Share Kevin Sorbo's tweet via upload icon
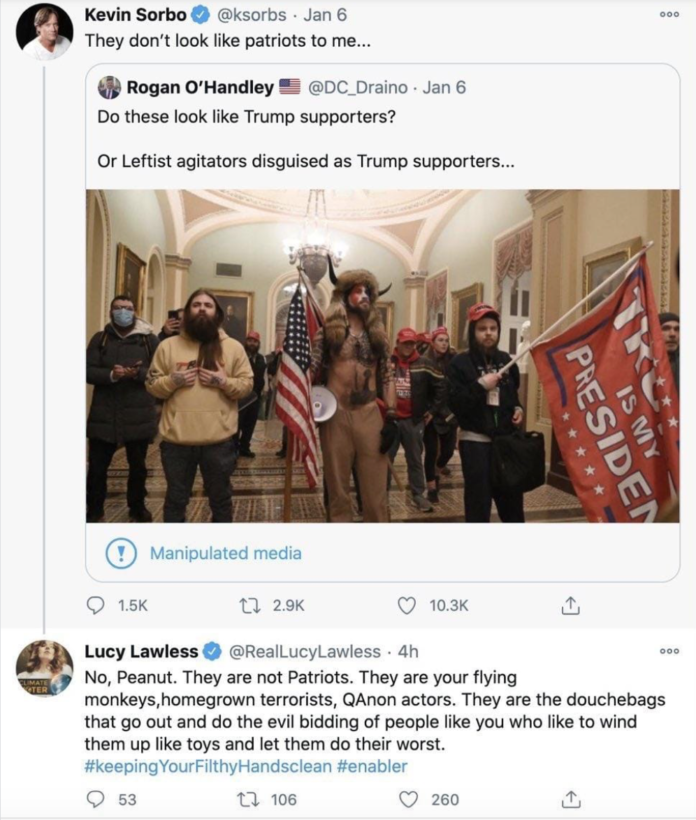The height and width of the screenshot is (820, 696). click(x=570, y=606)
